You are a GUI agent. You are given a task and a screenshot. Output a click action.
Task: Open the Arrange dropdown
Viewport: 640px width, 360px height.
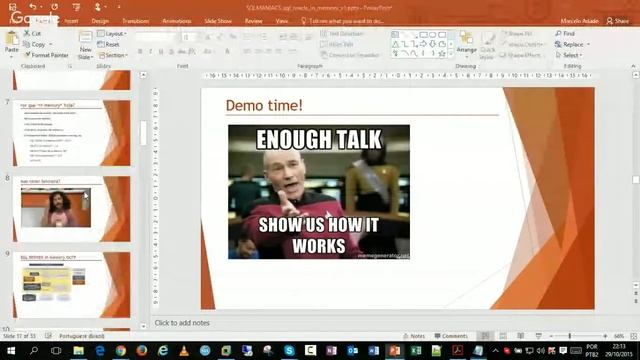coord(467,45)
